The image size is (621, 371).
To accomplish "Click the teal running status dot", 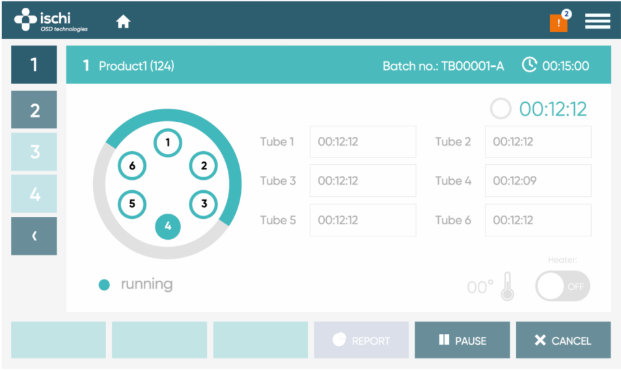I will click(104, 285).
